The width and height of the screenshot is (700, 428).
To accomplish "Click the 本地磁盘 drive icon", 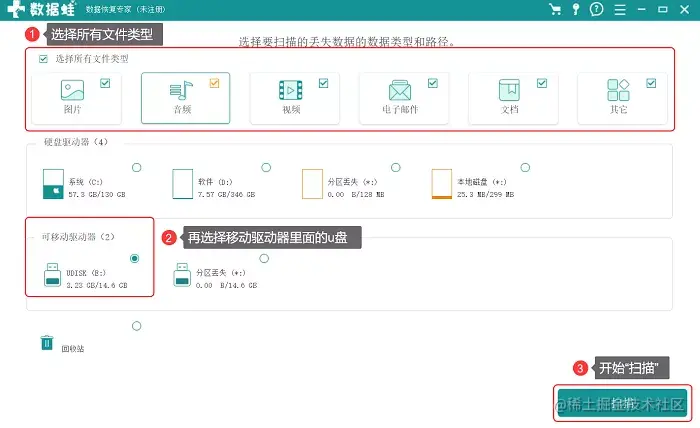I will point(442,184).
